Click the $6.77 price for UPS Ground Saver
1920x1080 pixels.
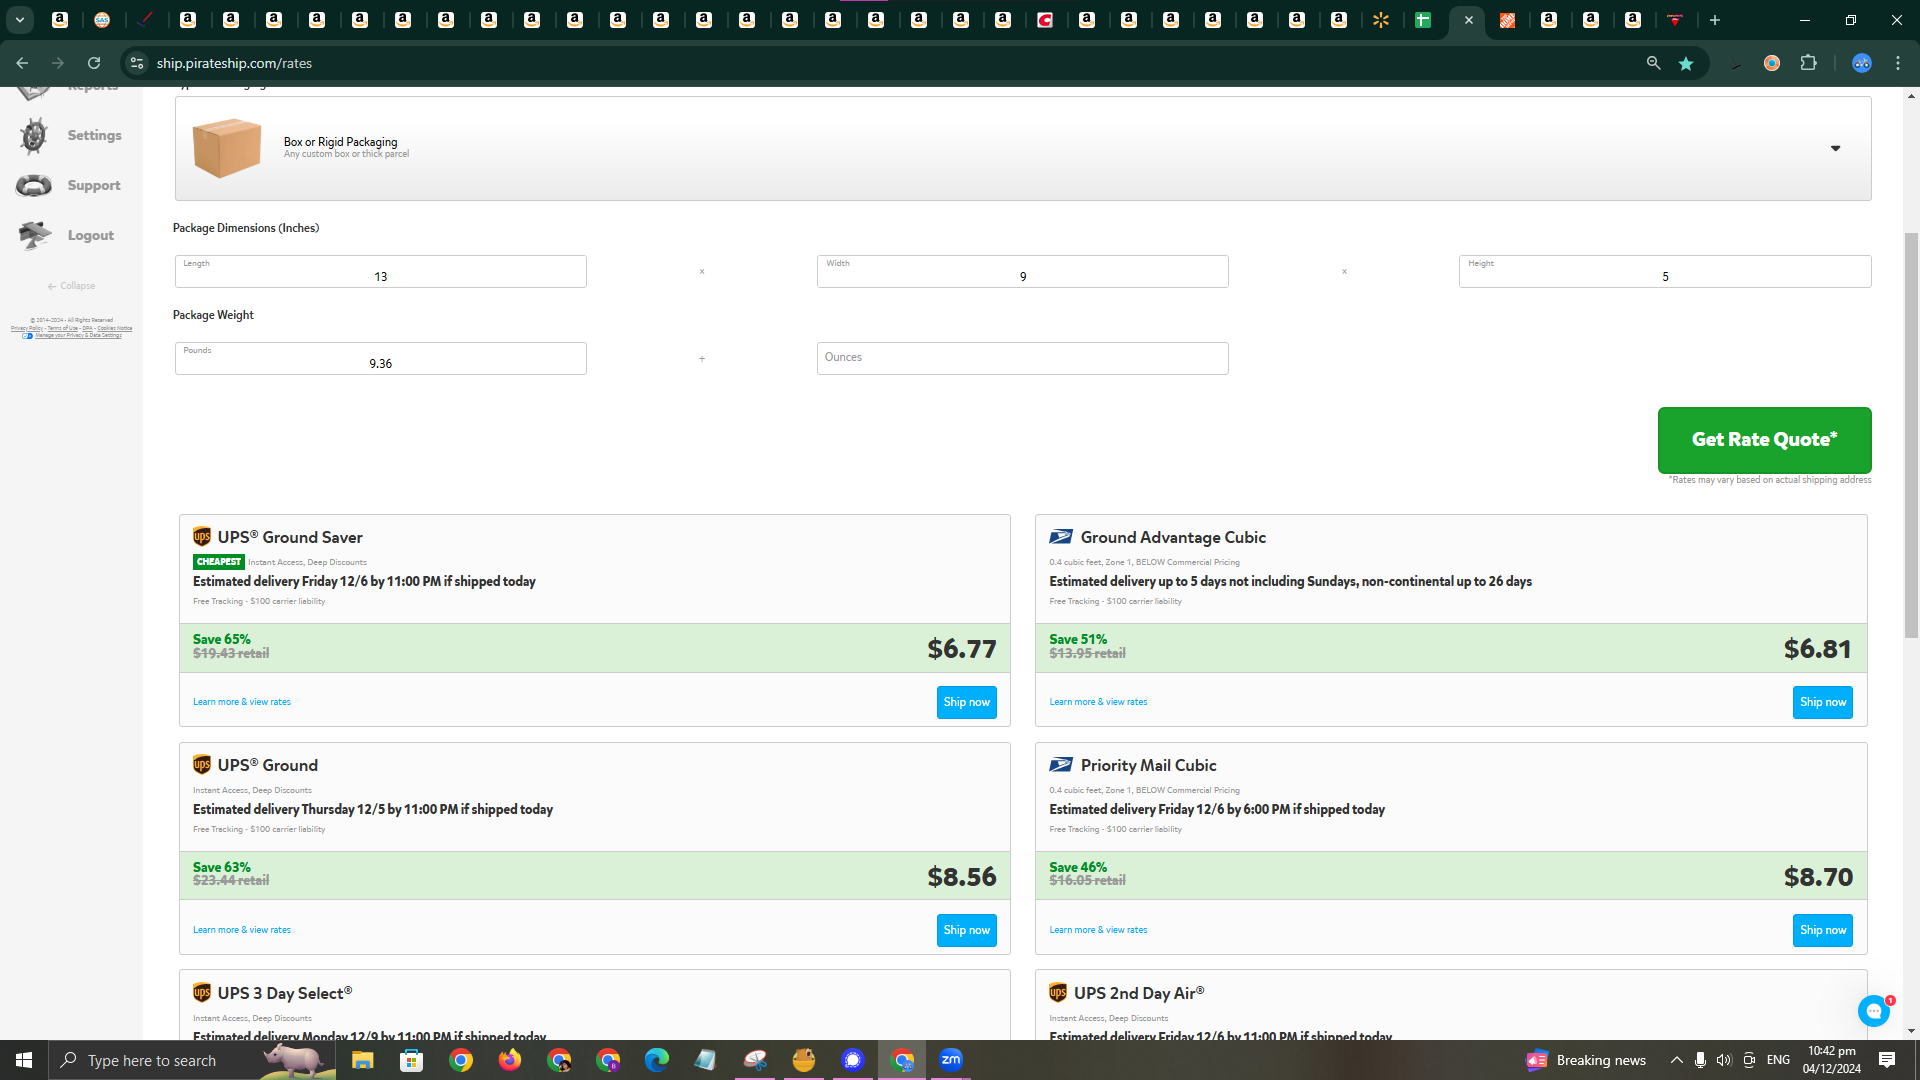coord(962,649)
